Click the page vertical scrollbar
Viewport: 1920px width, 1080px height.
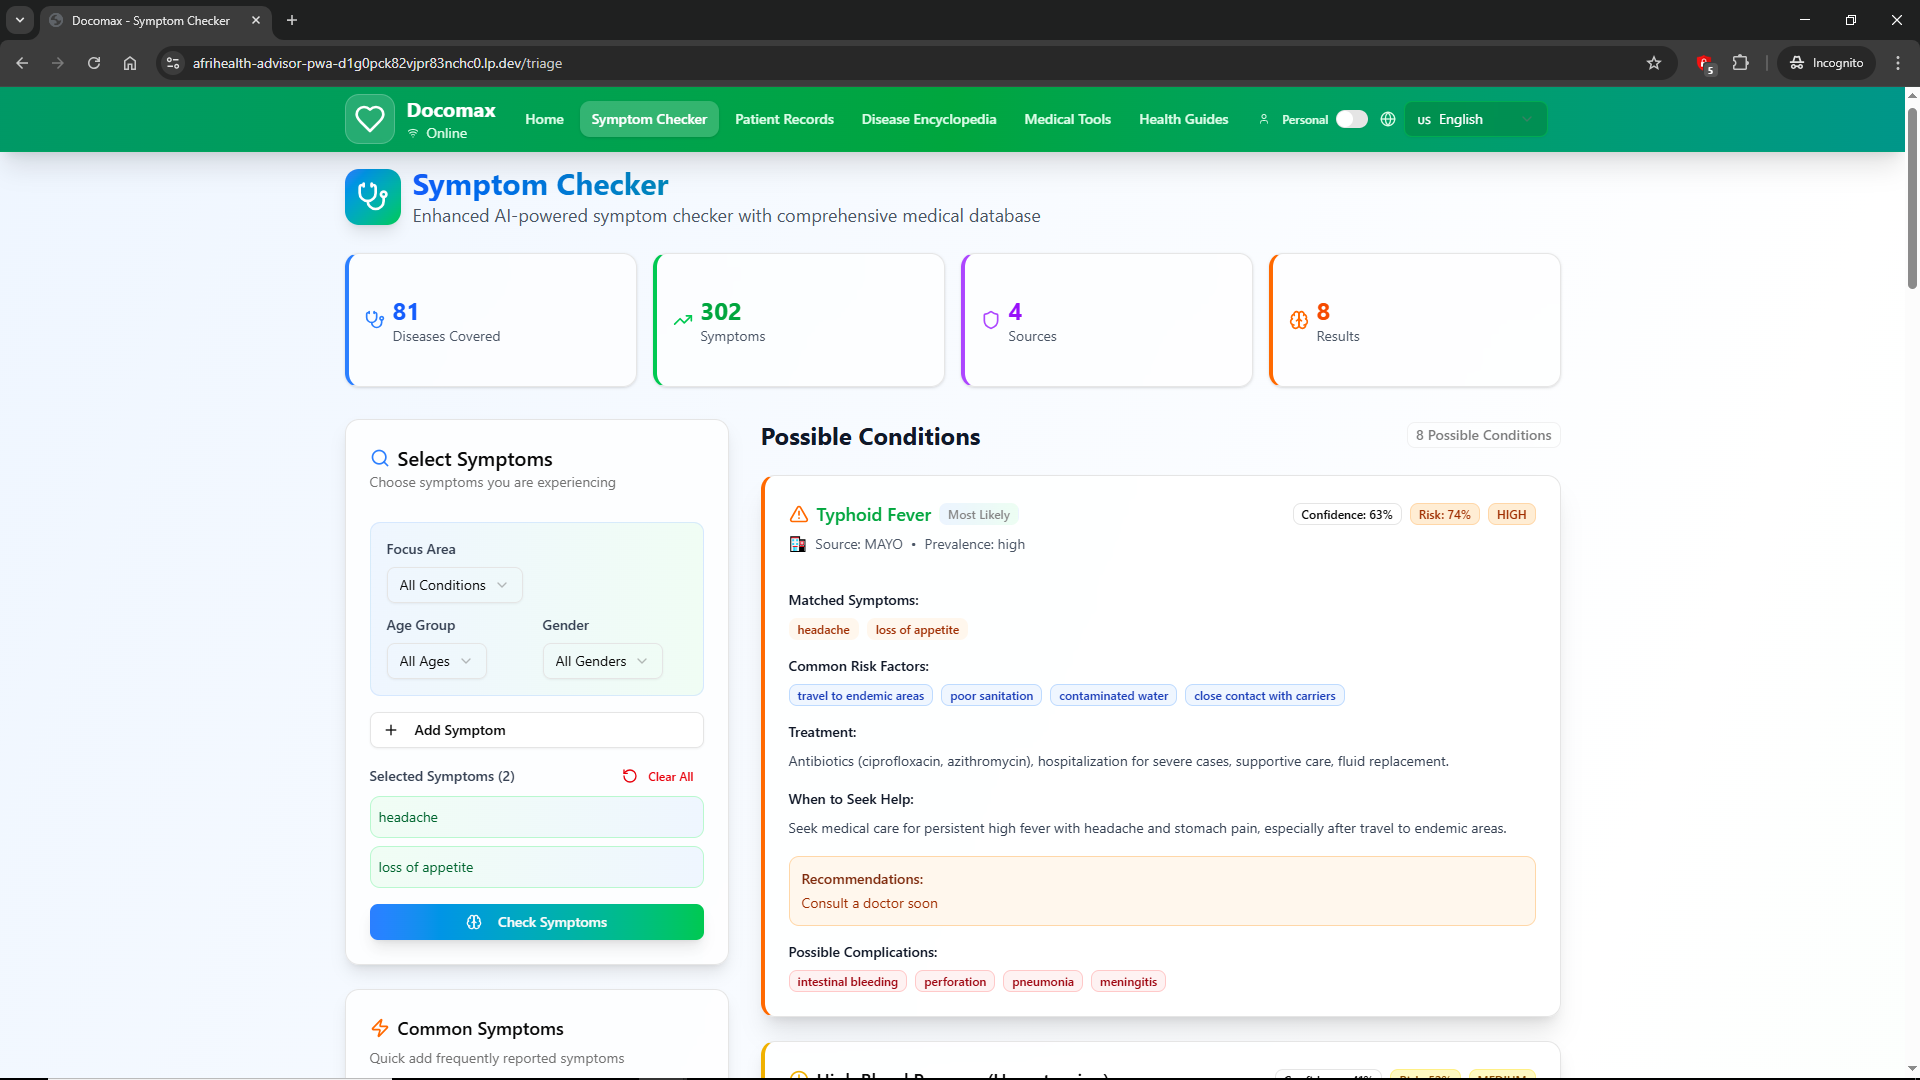tap(1912, 200)
